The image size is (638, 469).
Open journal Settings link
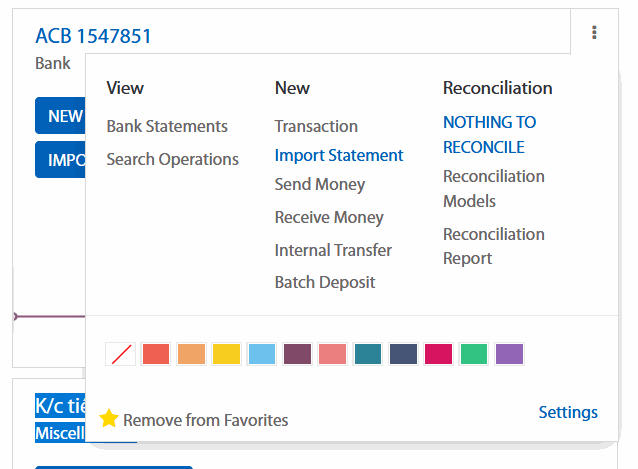(568, 412)
